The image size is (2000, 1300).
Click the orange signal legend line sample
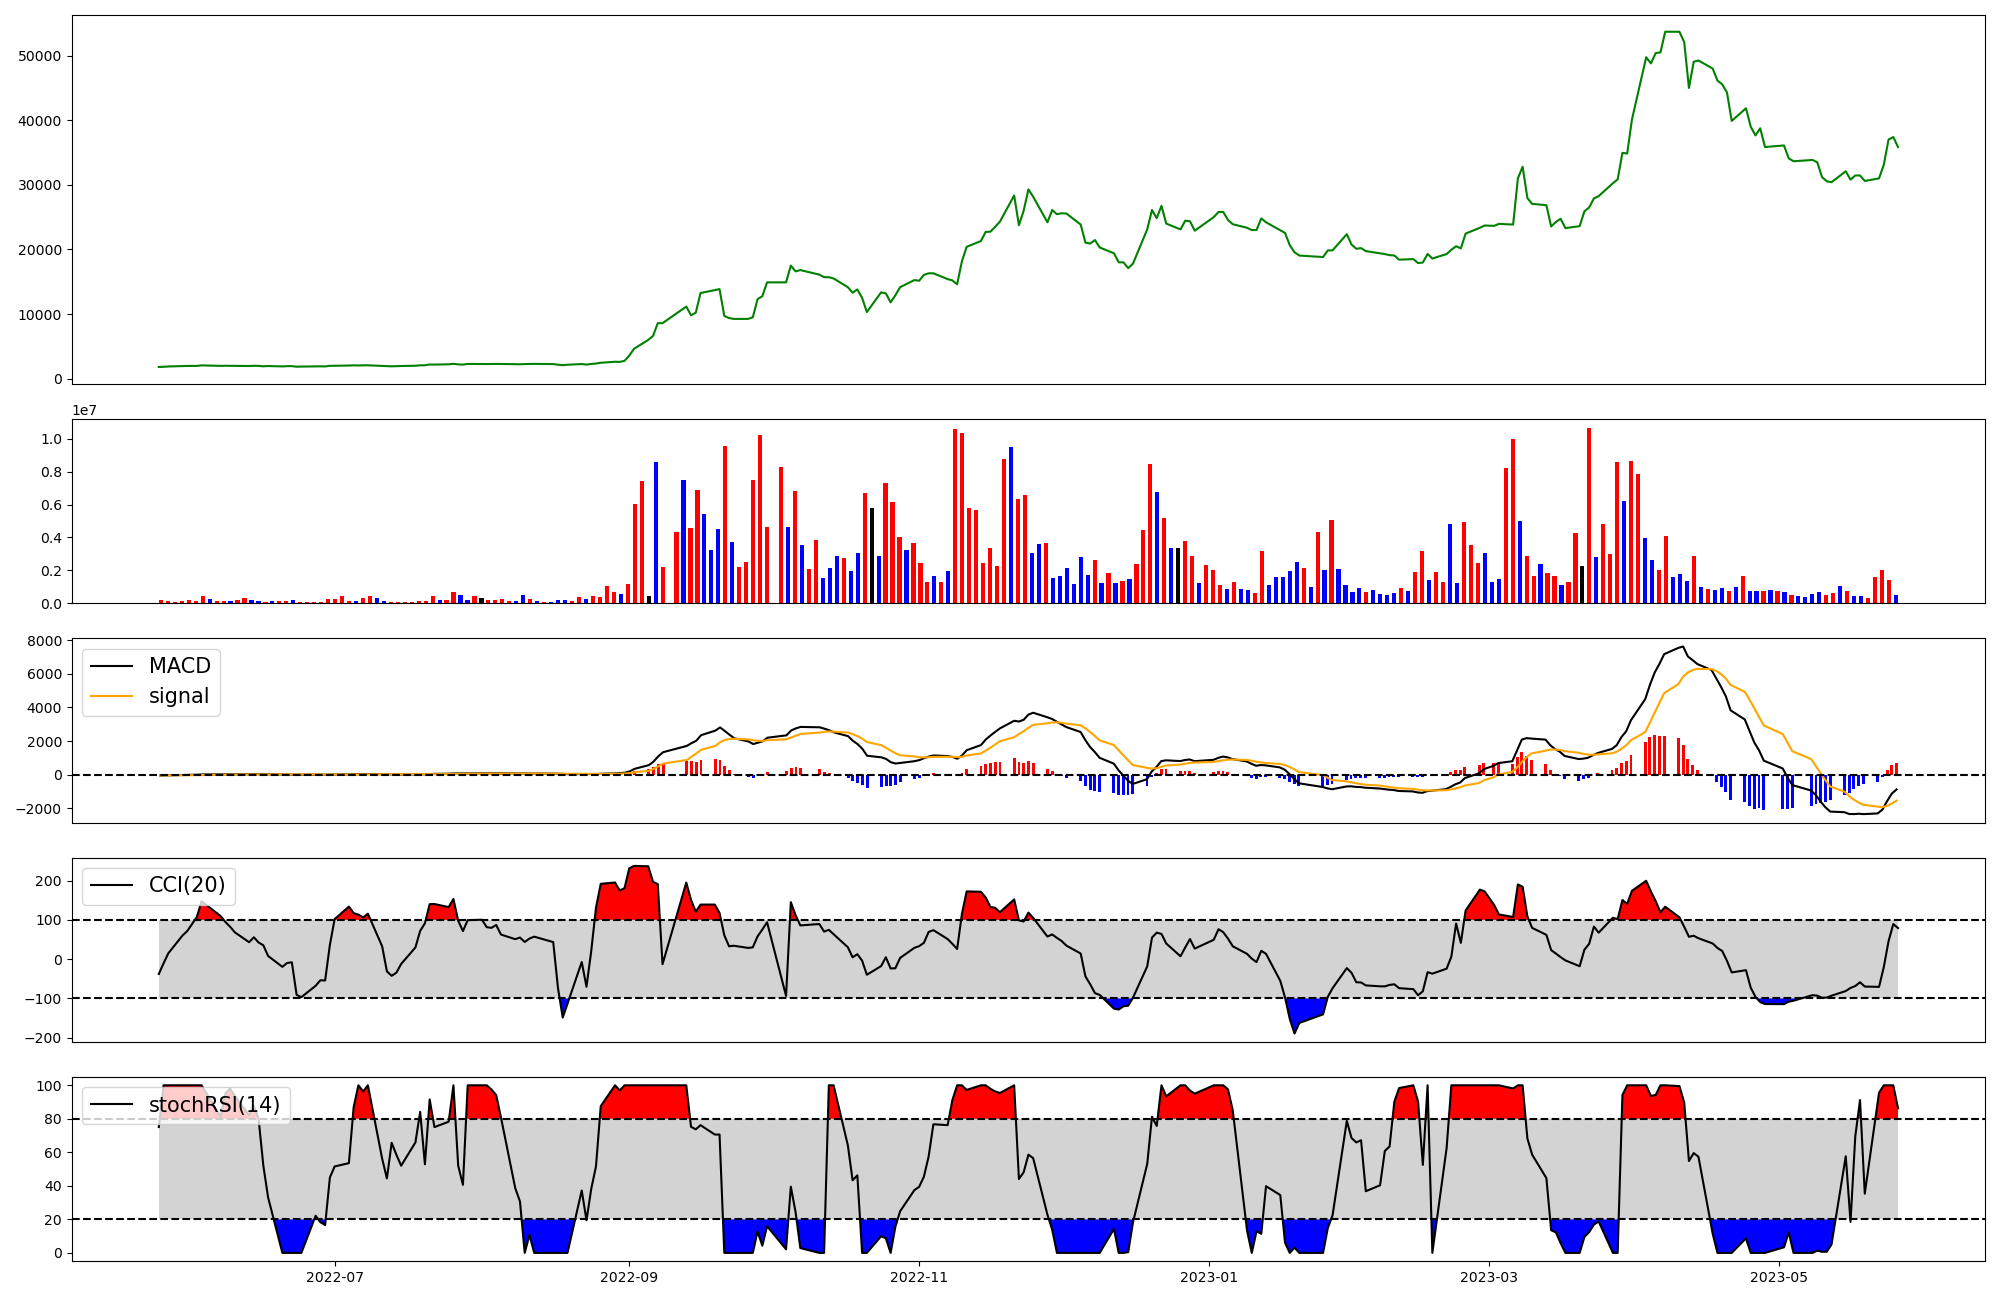click(111, 696)
